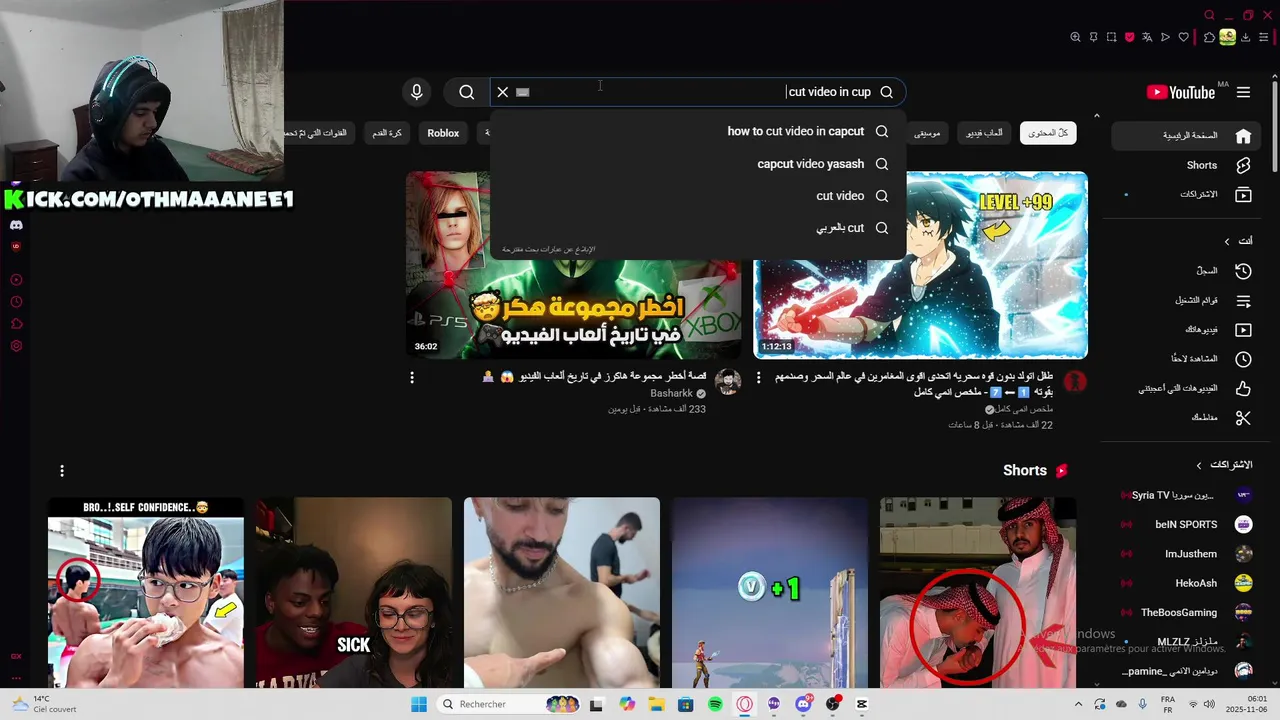Open OBS Studio from the taskbar
This screenshot has height=720, width=1280.
[x=832, y=704]
